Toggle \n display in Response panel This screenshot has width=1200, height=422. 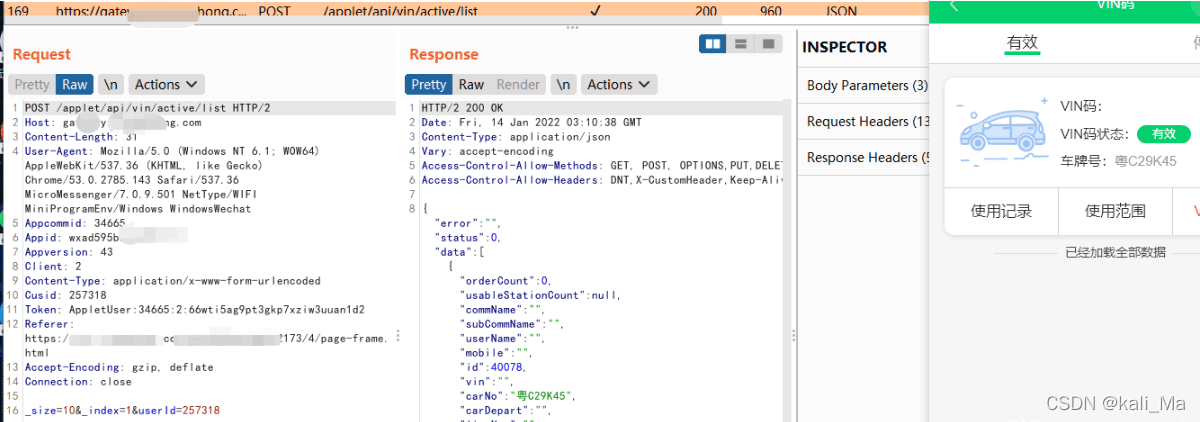tap(564, 85)
